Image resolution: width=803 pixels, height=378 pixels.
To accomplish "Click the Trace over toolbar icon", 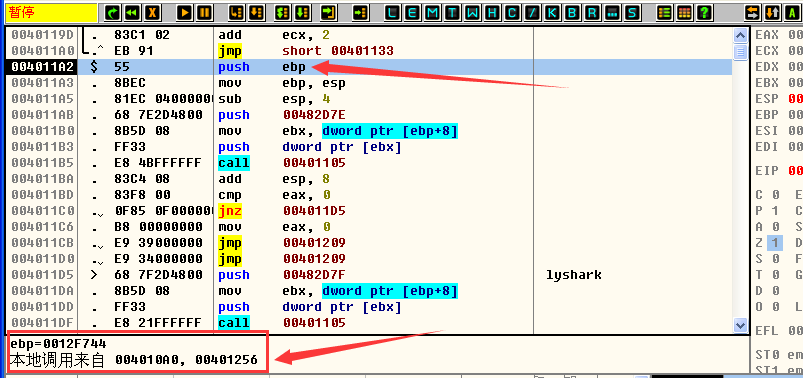I will coord(303,12).
